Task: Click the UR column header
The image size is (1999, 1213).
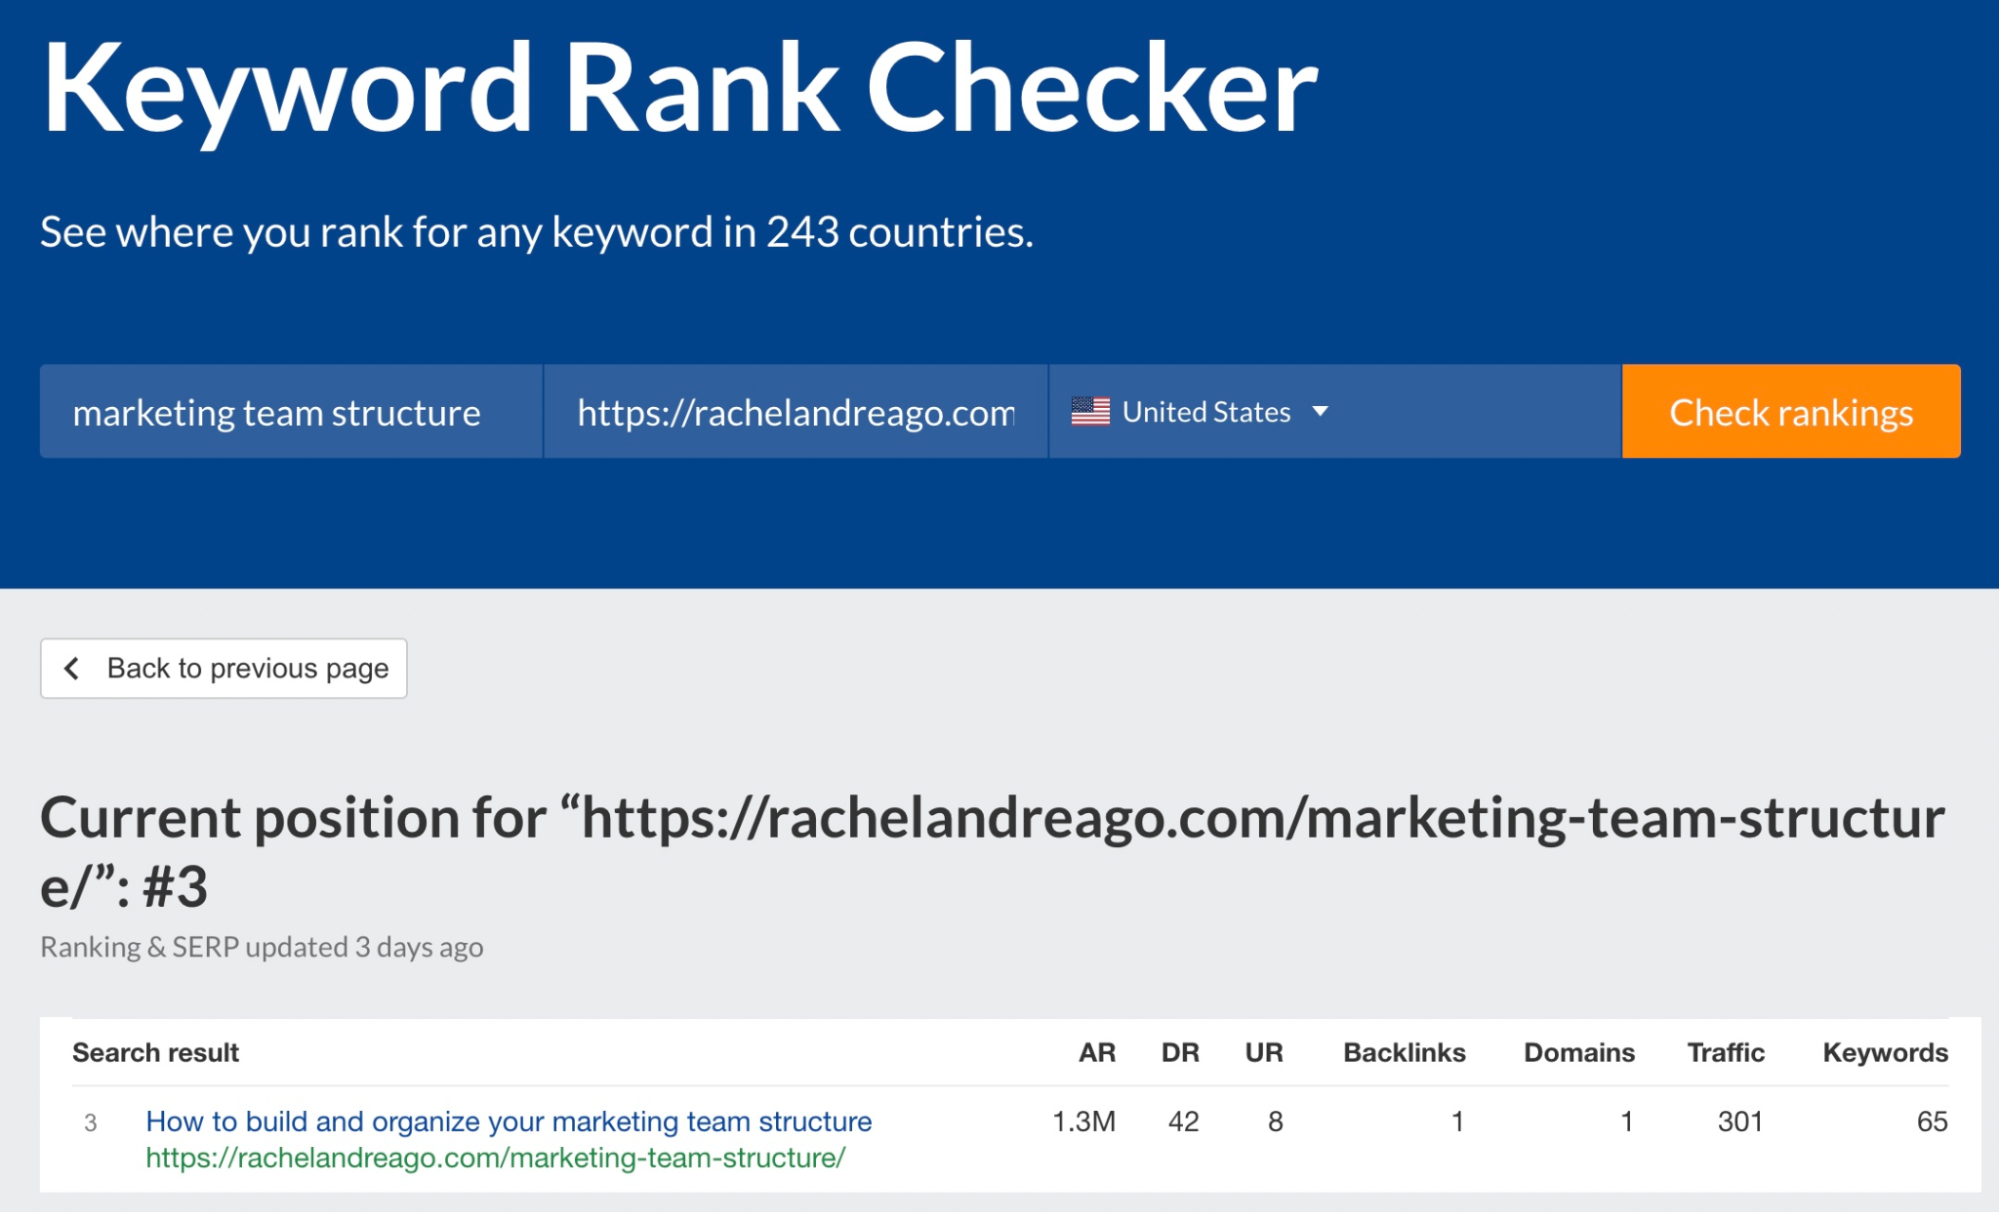Action: coord(1264,1052)
